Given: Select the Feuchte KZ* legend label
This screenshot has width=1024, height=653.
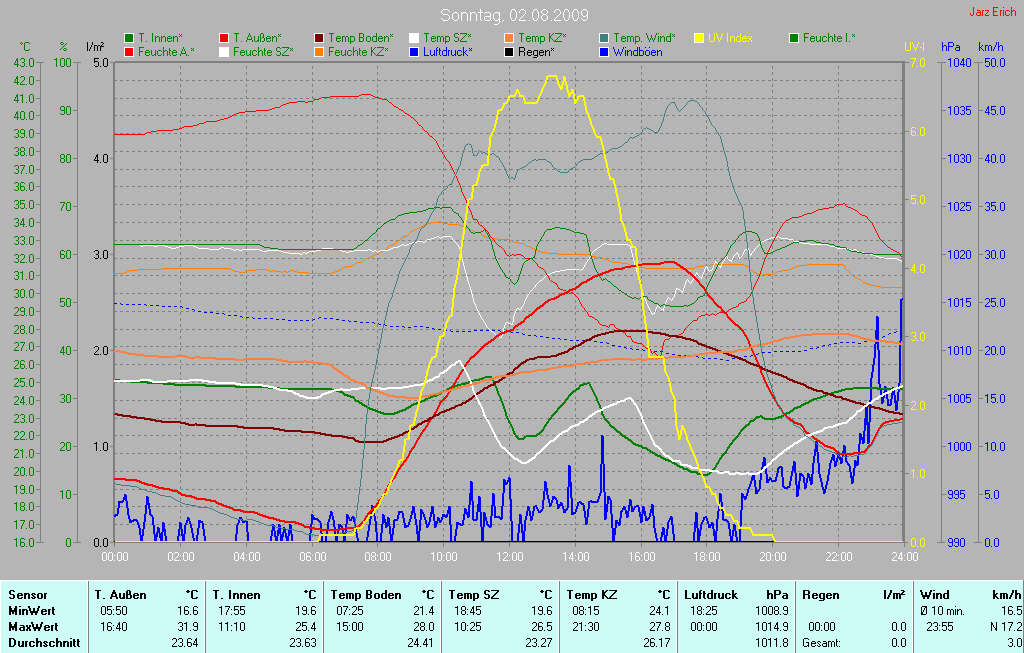Looking at the screenshot, I should coord(358,52).
